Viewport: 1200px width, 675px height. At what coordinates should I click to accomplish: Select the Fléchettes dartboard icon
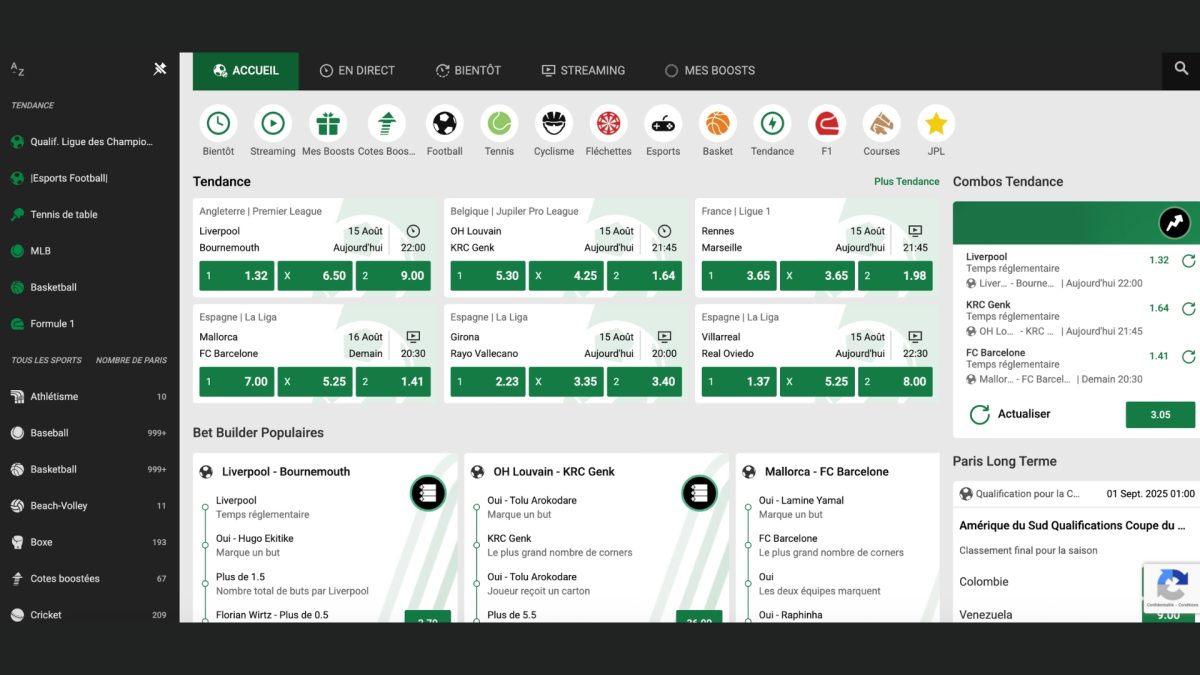click(x=608, y=123)
